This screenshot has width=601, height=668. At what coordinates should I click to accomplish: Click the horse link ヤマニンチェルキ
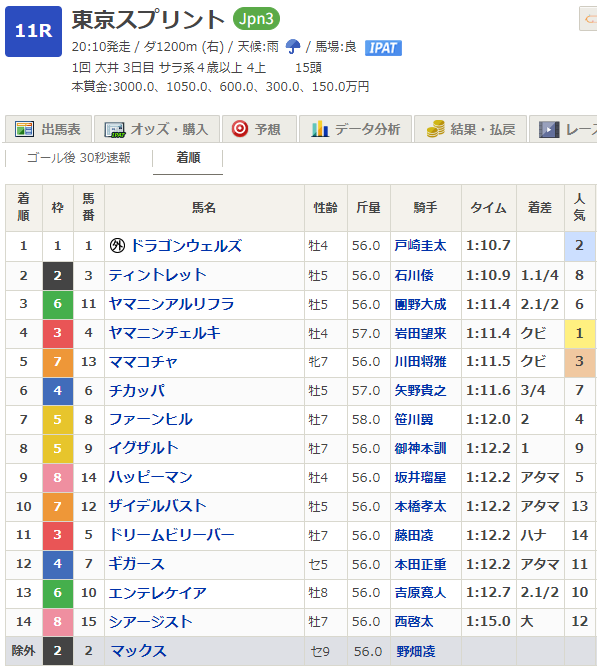tap(165, 333)
